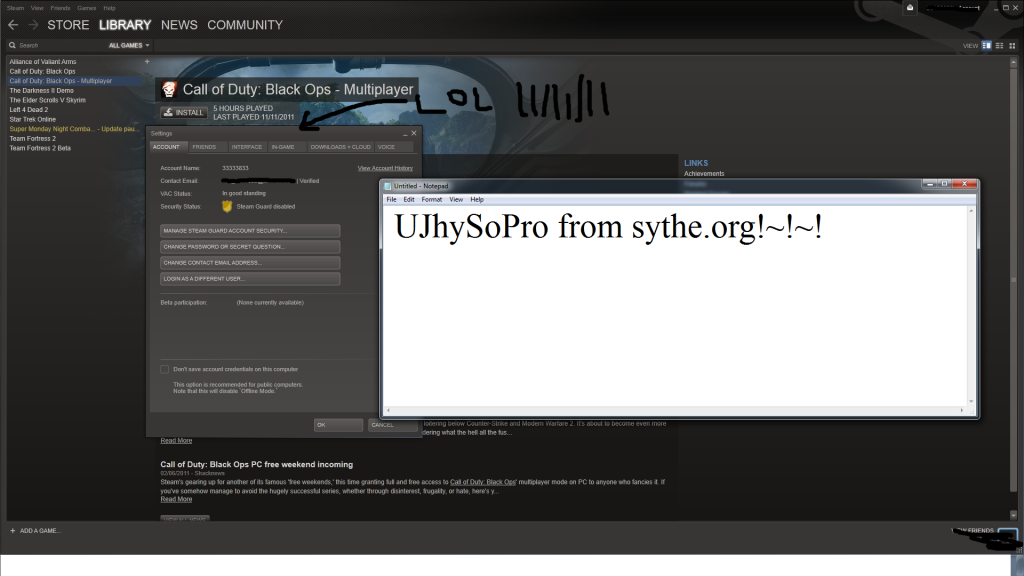Select Call of Duty: Black Ops in the list
The width and height of the screenshot is (1024, 576).
point(42,71)
